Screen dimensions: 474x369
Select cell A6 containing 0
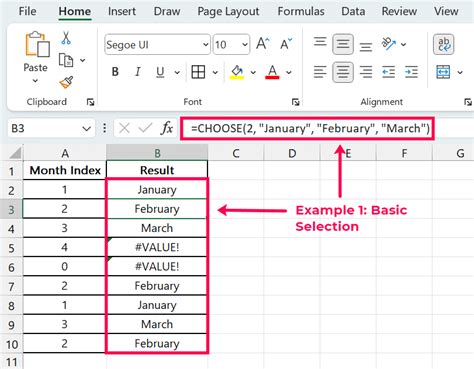point(65,267)
